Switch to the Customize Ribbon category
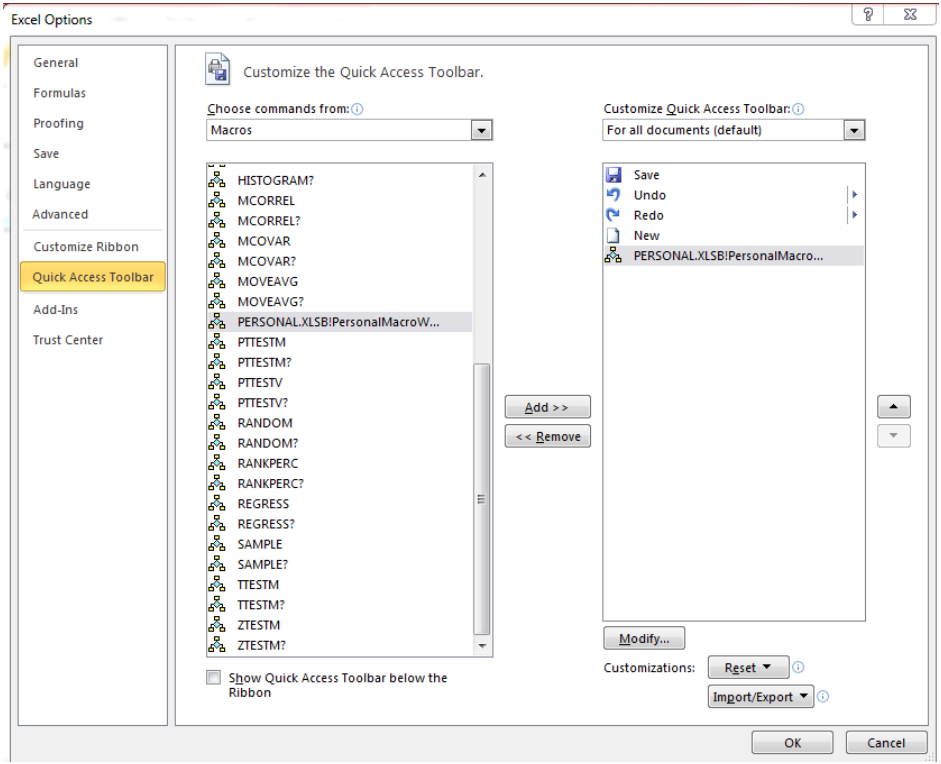941x764 pixels. (86, 247)
